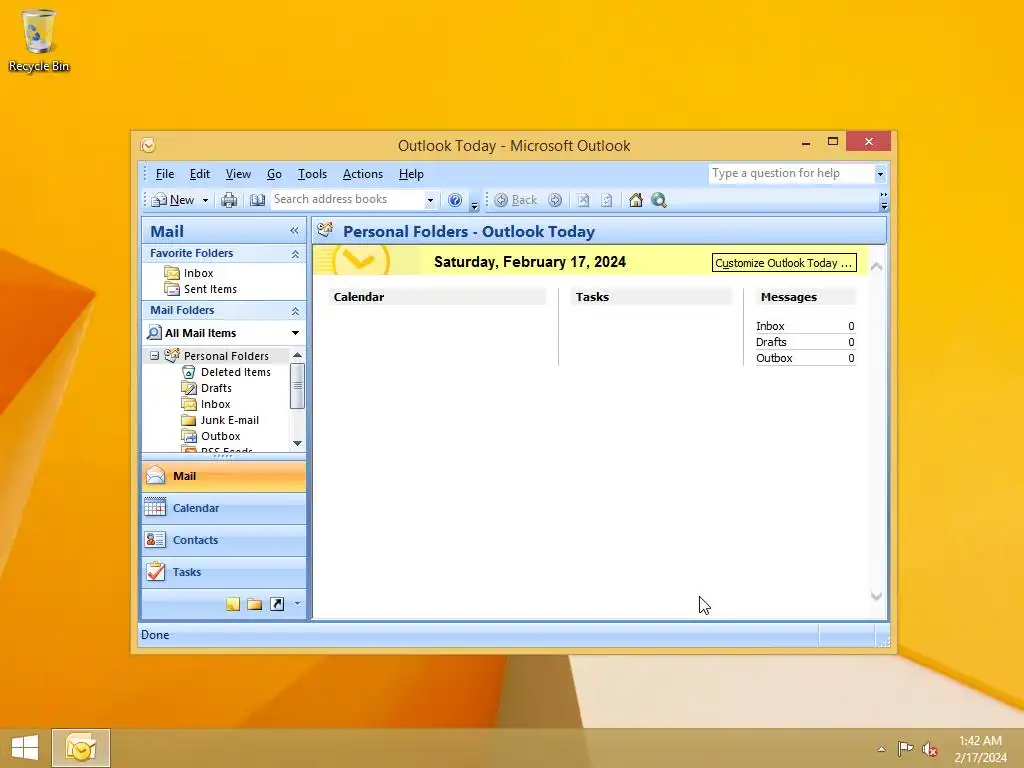Select the Outbox folder in tree
This screenshot has width=1024, height=768.
[x=221, y=436]
